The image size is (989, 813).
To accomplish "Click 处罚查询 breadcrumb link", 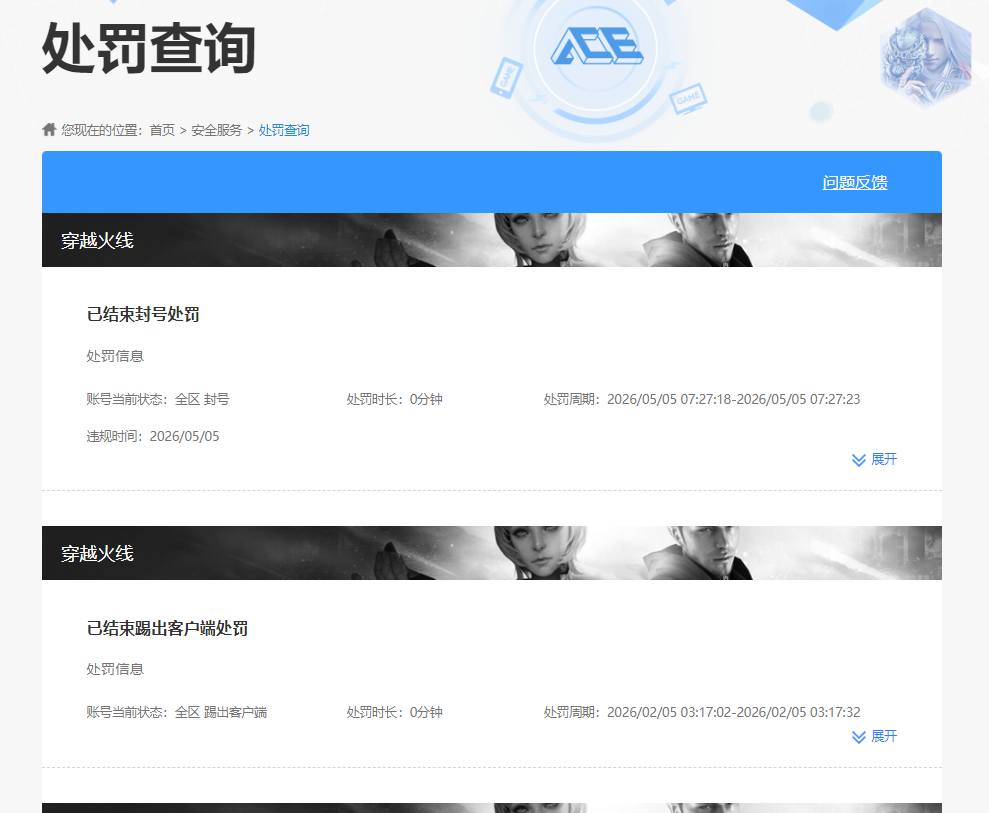I will click(x=284, y=130).
